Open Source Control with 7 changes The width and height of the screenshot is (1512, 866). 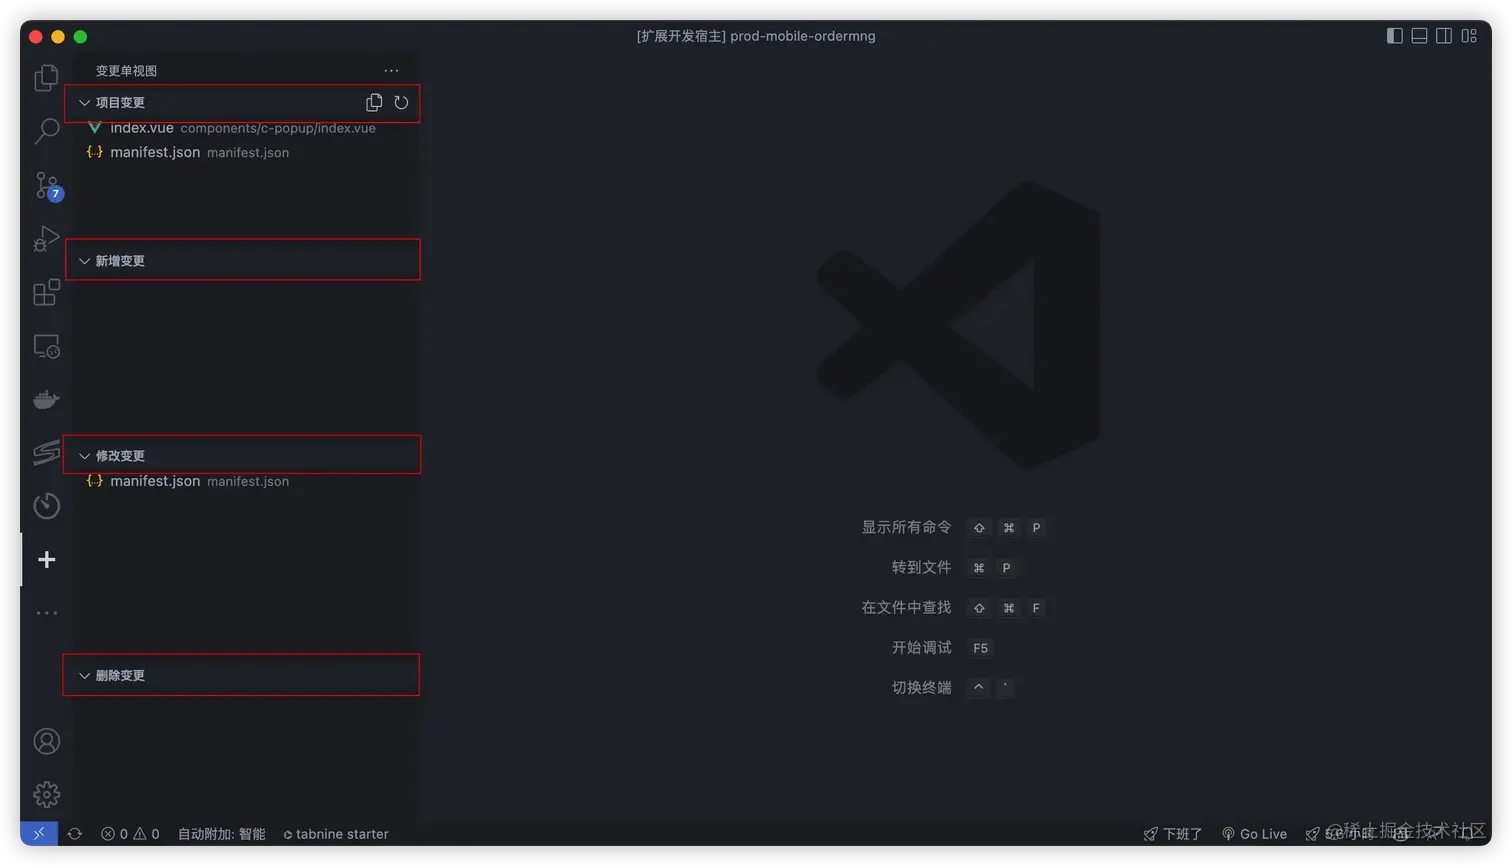tap(47, 186)
